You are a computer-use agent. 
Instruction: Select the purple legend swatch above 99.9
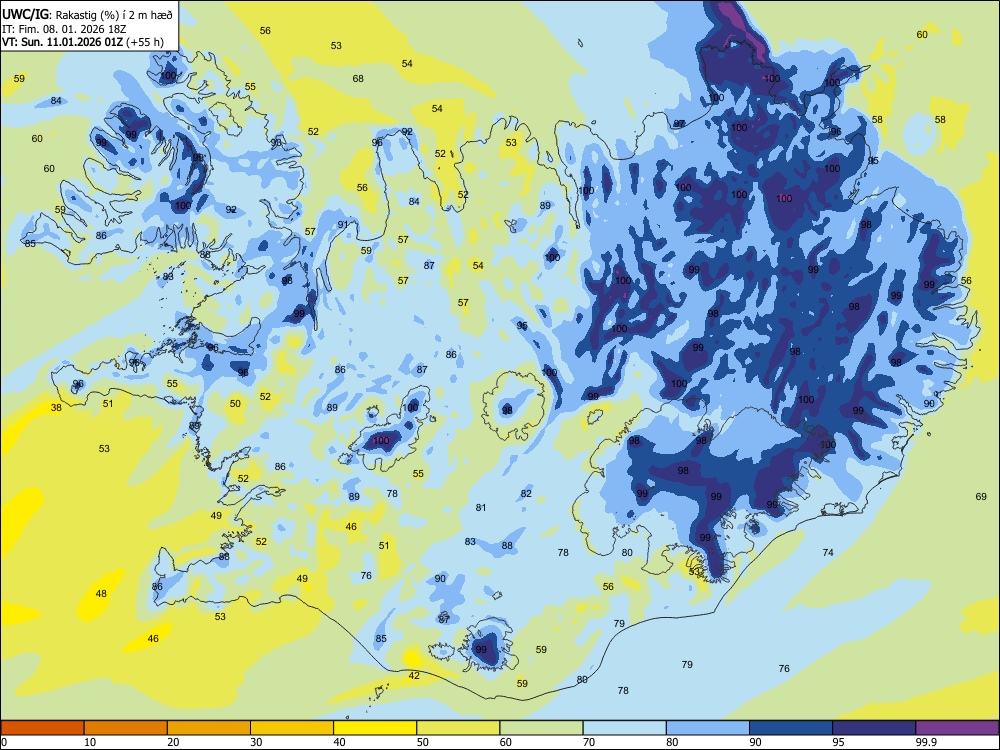click(x=957, y=728)
